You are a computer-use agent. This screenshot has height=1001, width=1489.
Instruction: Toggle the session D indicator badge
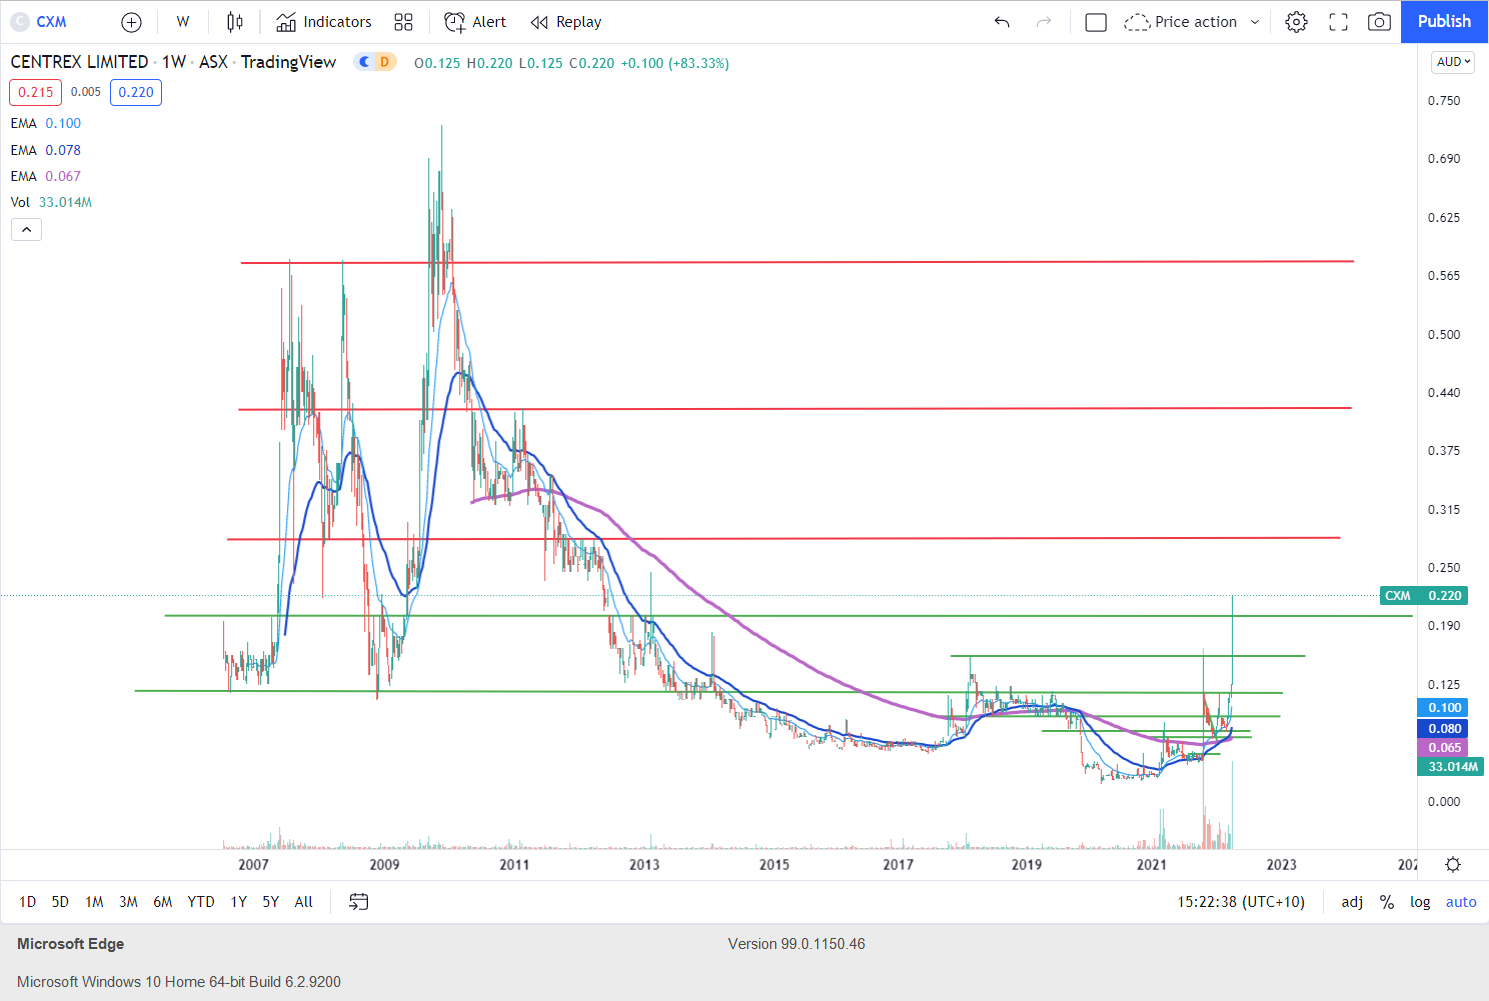[384, 62]
